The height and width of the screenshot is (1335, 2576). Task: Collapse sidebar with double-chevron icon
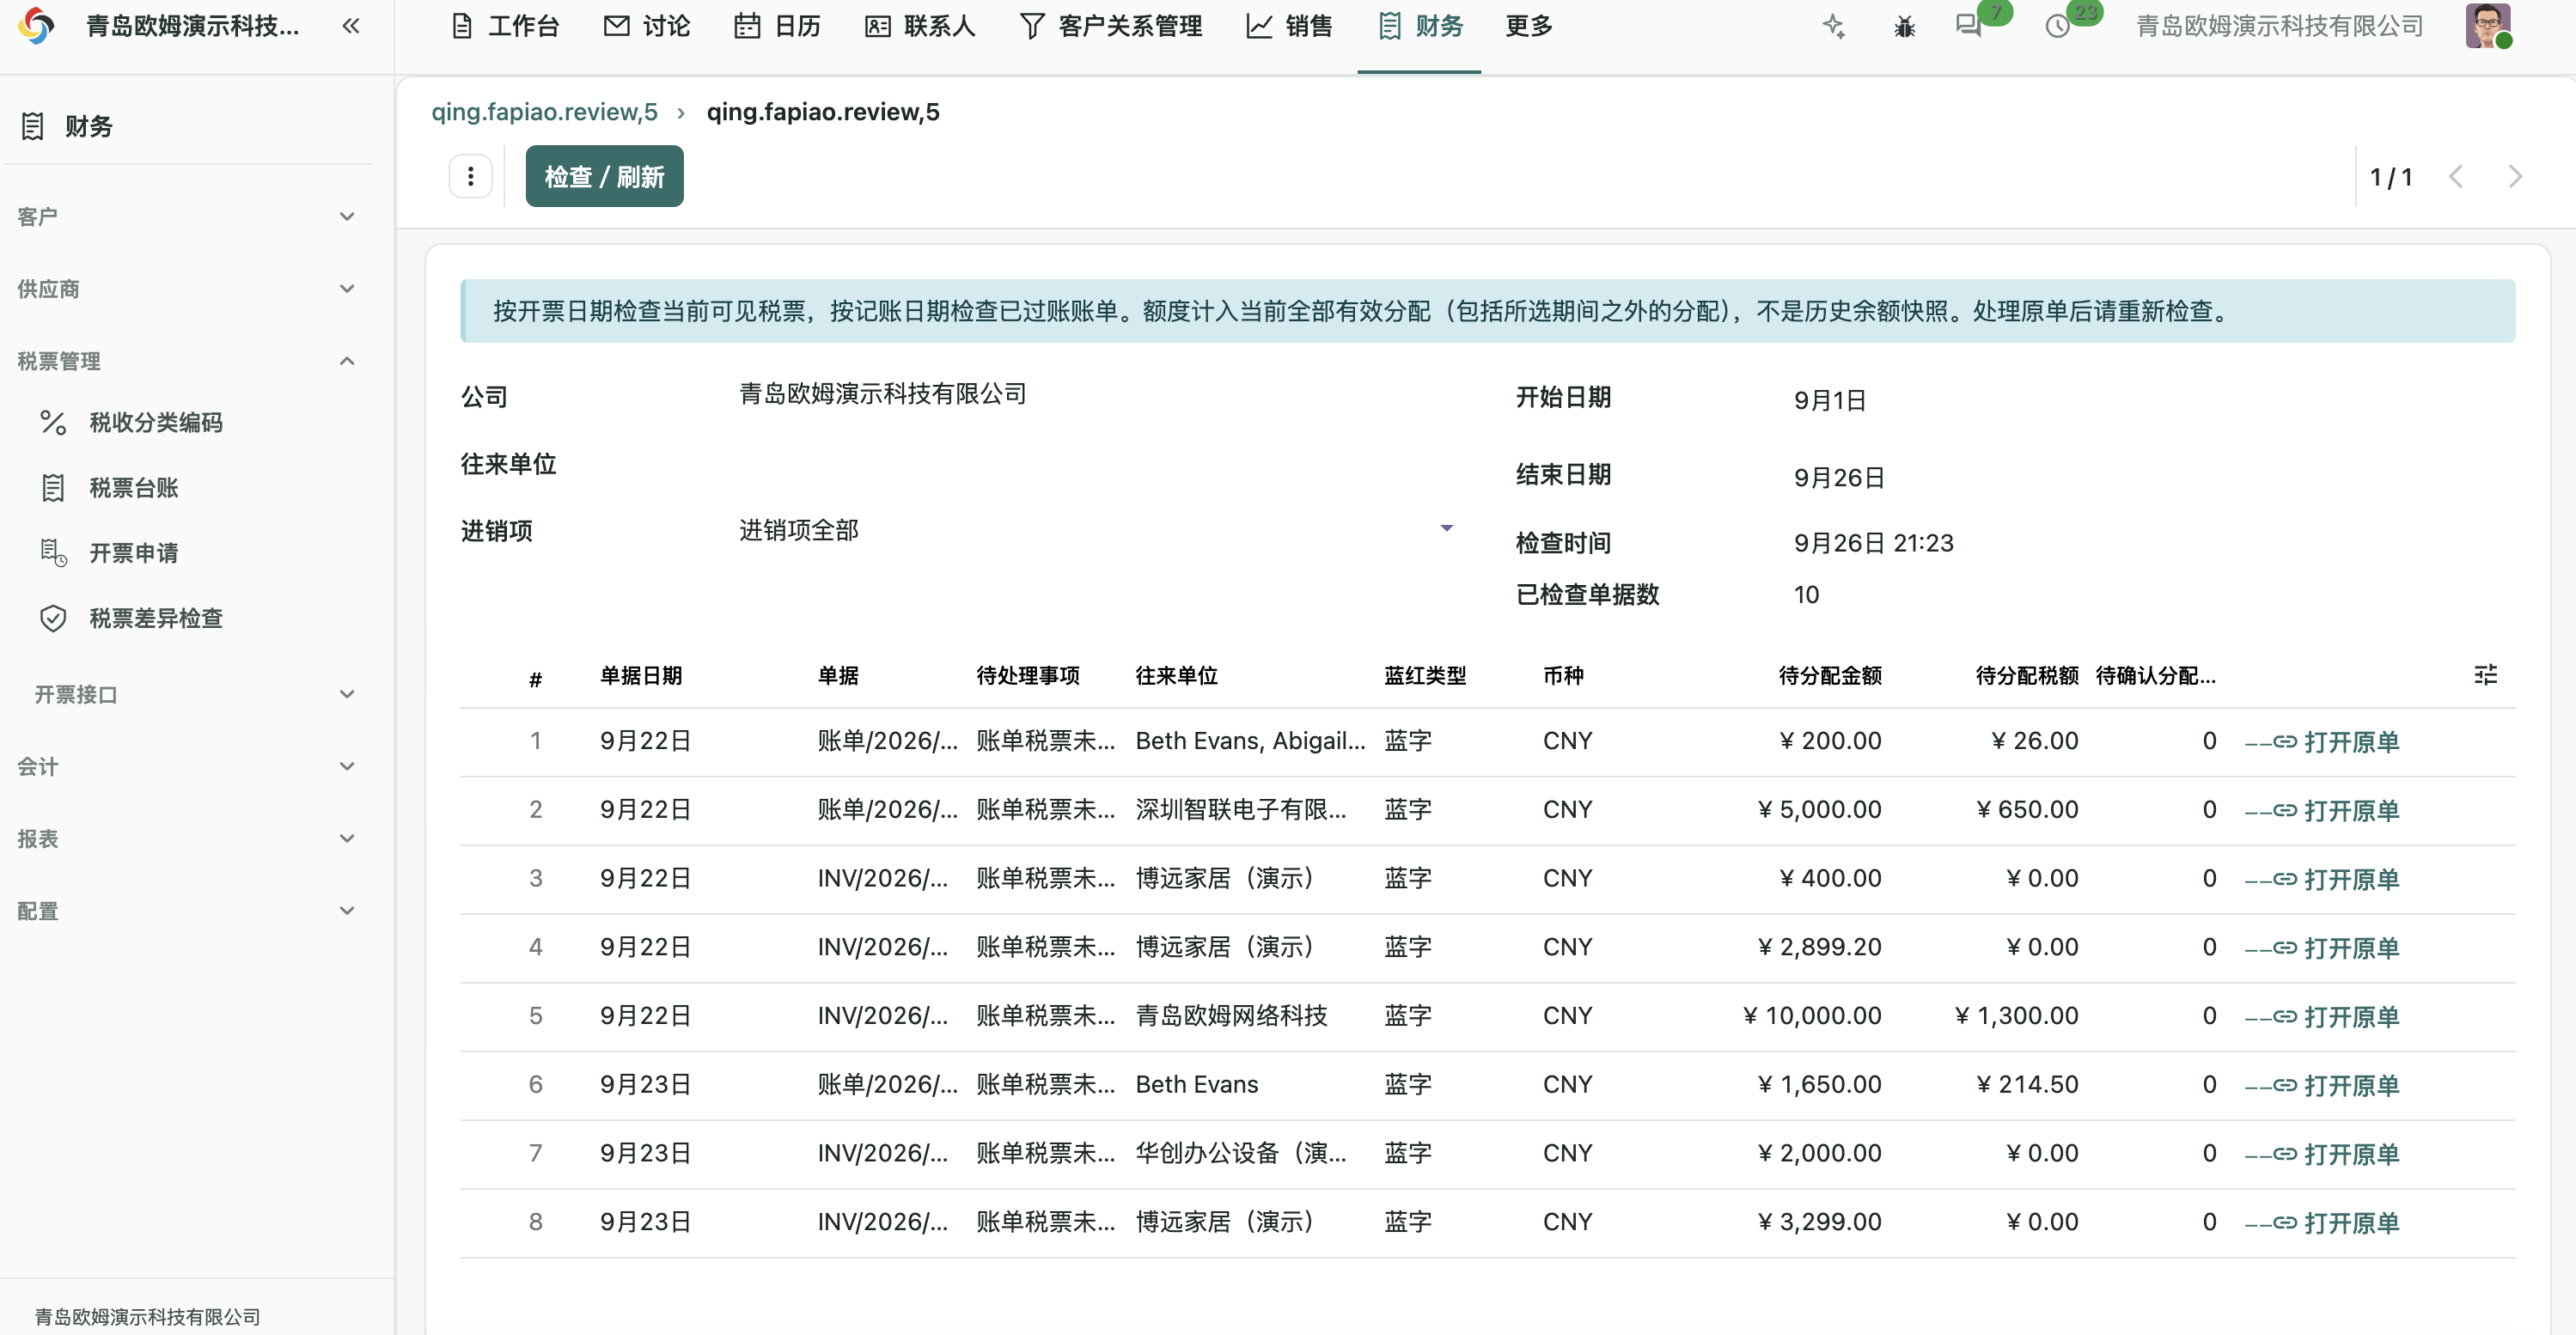click(350, 26)
